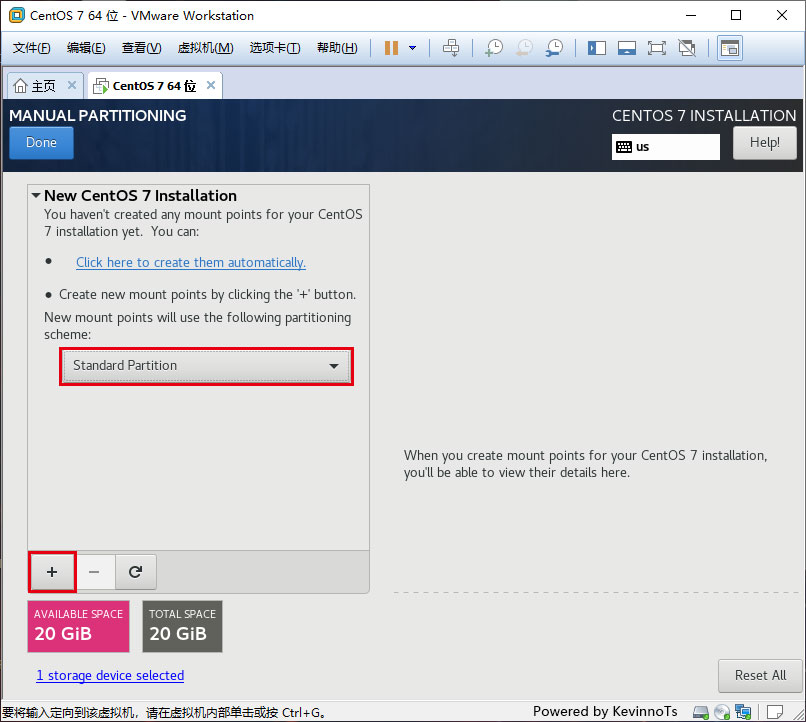Collapse New CentOS 7 Installation section

point(36,195)
